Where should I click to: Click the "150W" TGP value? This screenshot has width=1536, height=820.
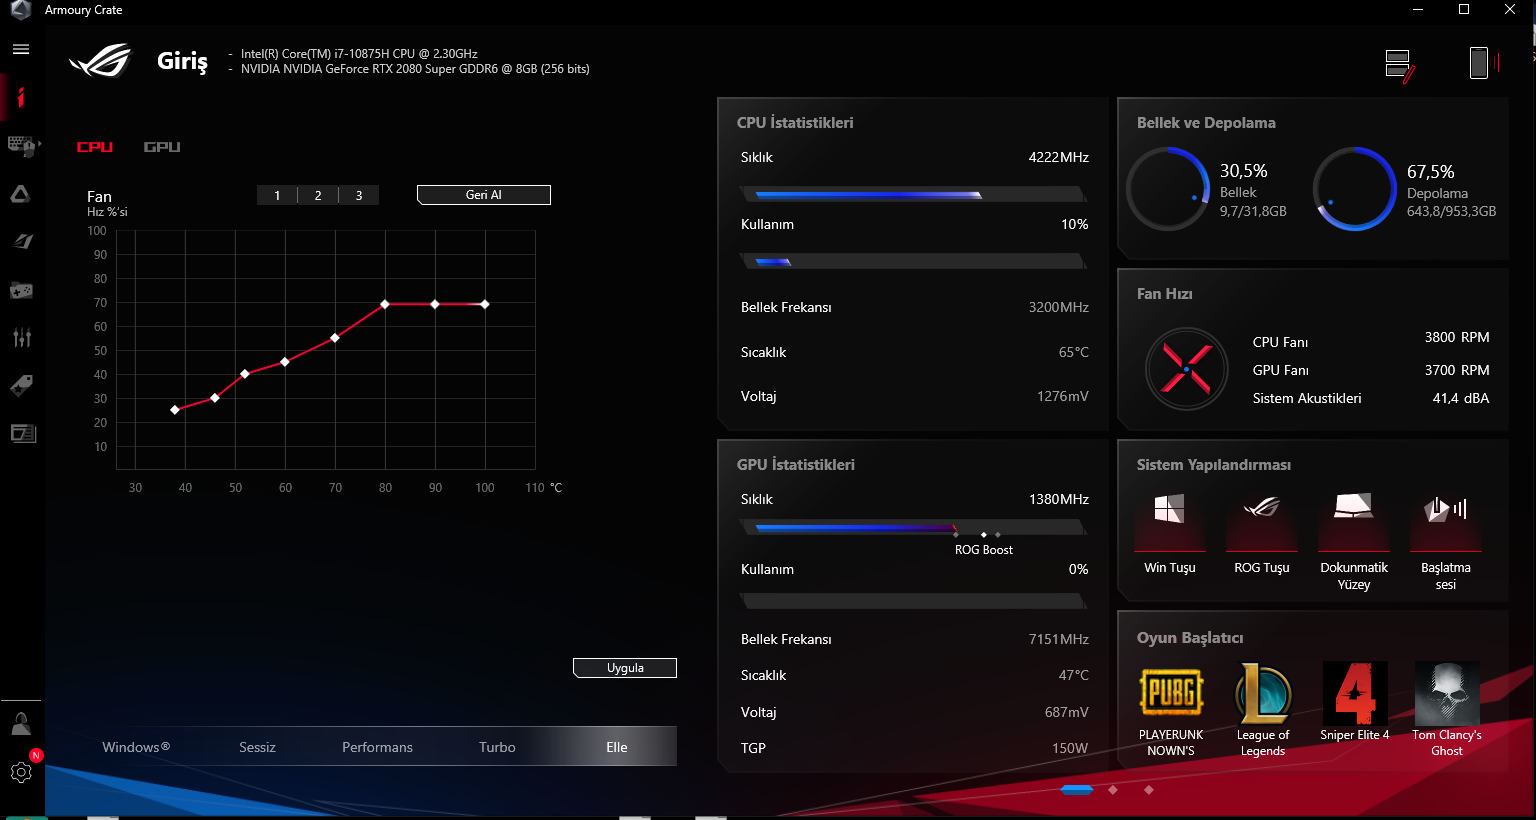coord(1070,748)
